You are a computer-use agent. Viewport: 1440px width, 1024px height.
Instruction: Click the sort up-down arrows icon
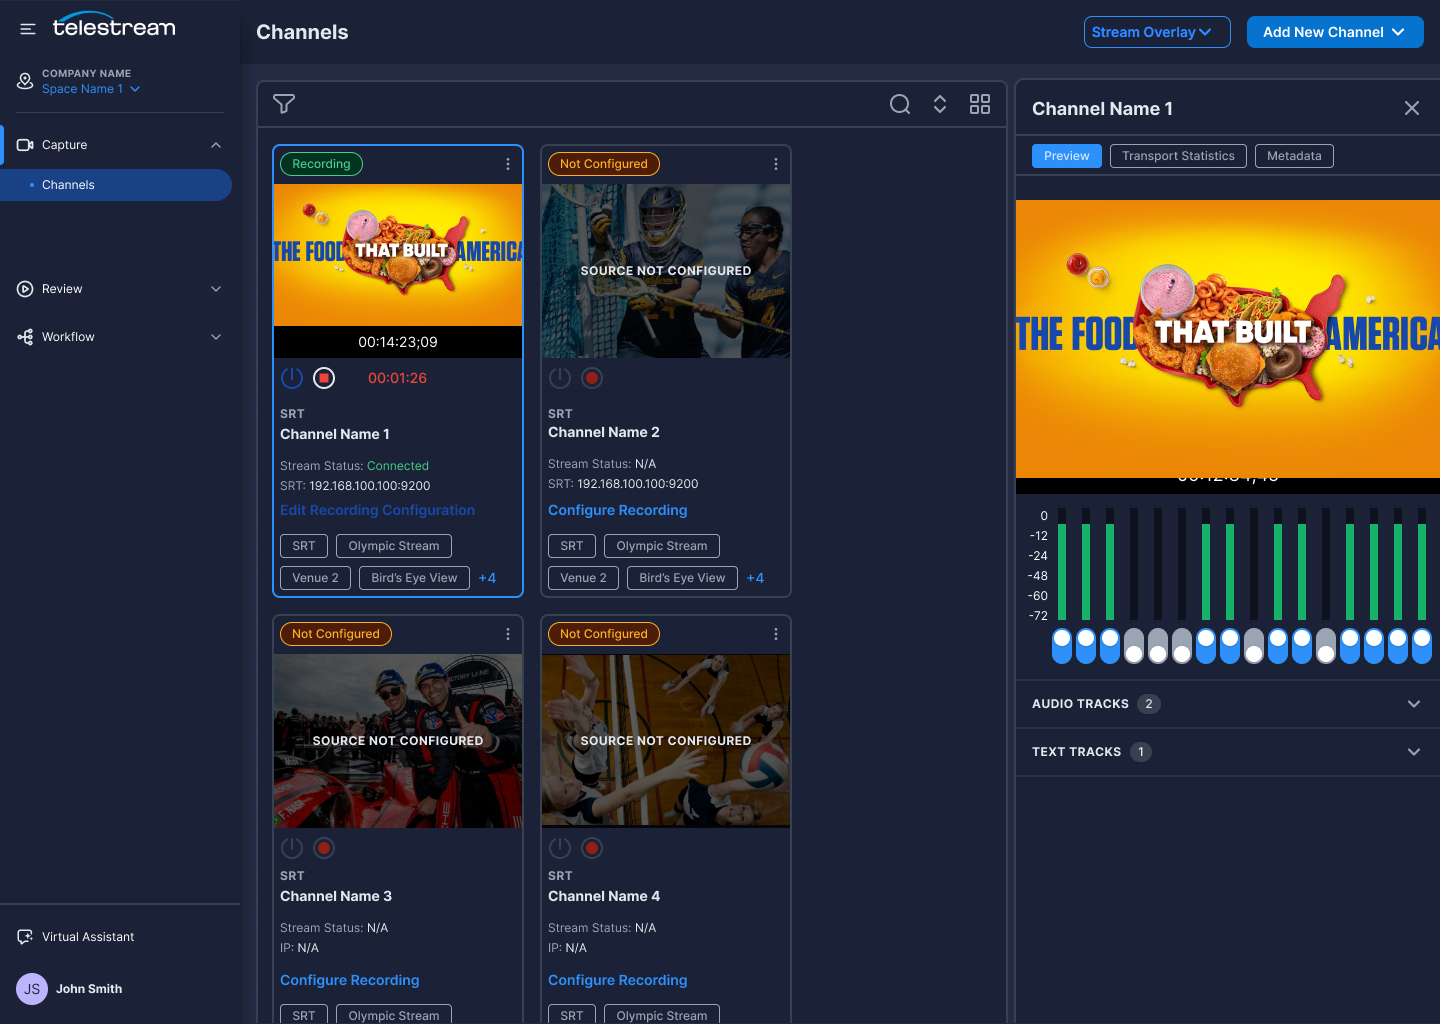(940, 104)
